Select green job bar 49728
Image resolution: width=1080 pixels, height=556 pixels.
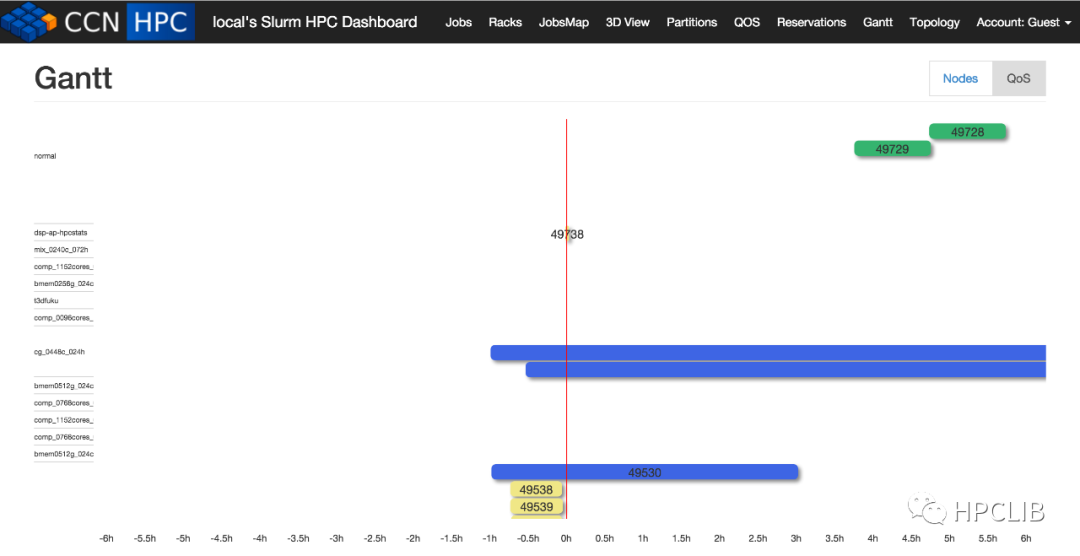pos(967,132)
